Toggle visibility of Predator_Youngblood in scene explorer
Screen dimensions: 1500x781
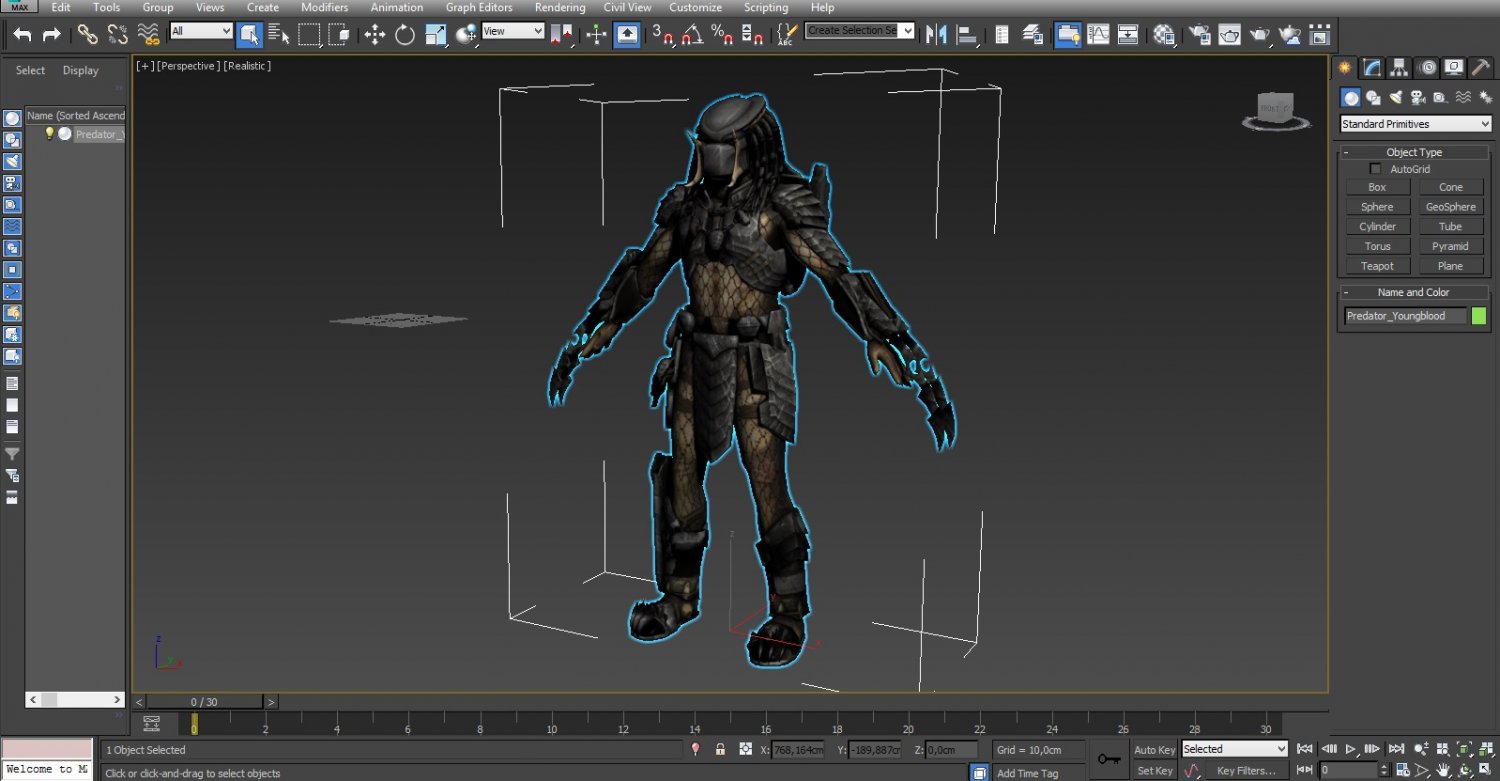coord(49,134)
